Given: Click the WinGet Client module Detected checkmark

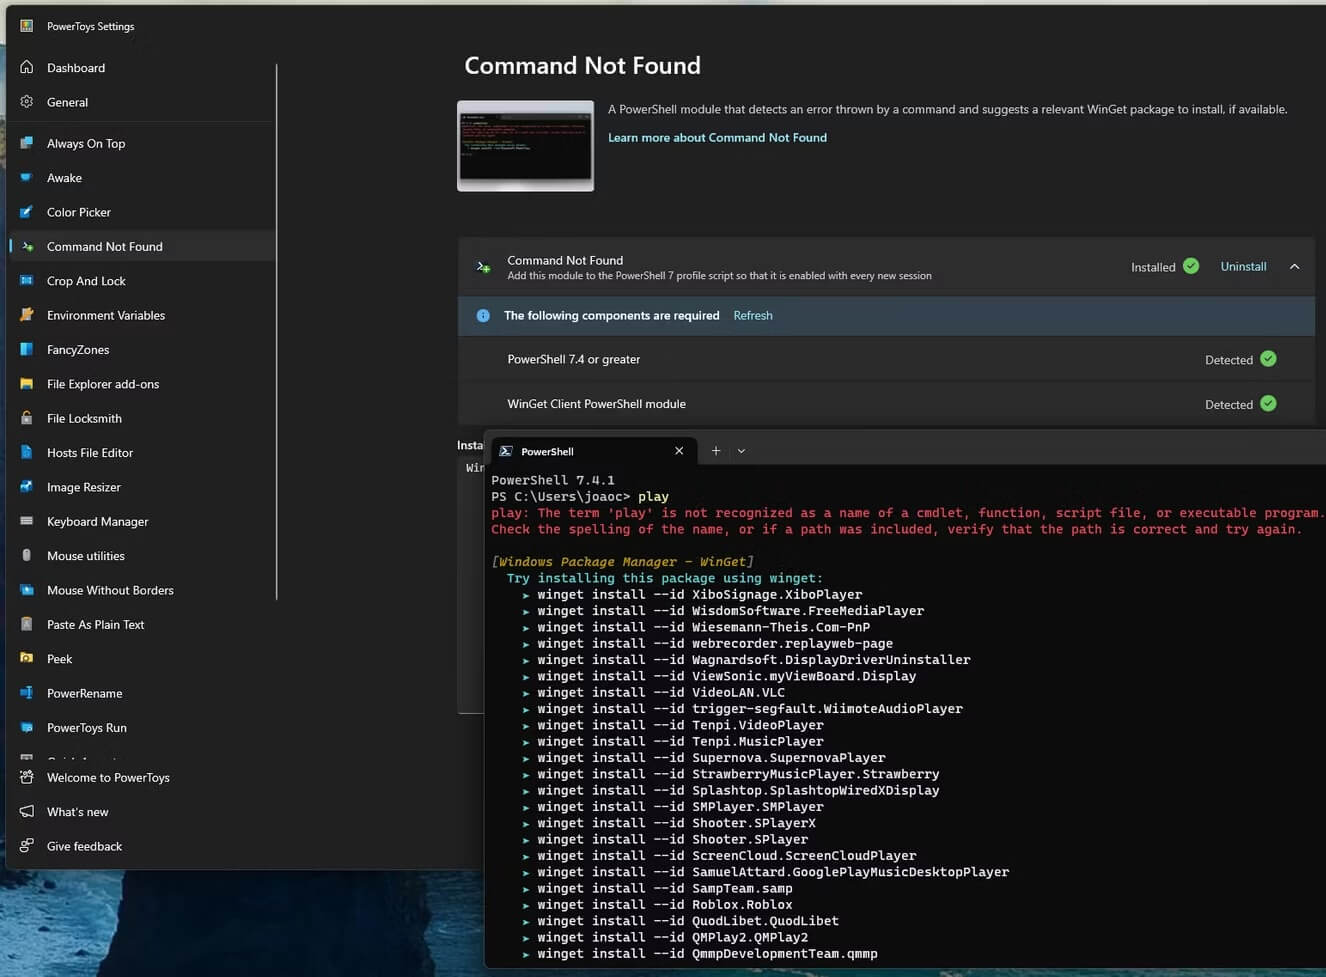Looking at the screenshot, I should (x=1268, y=404).
